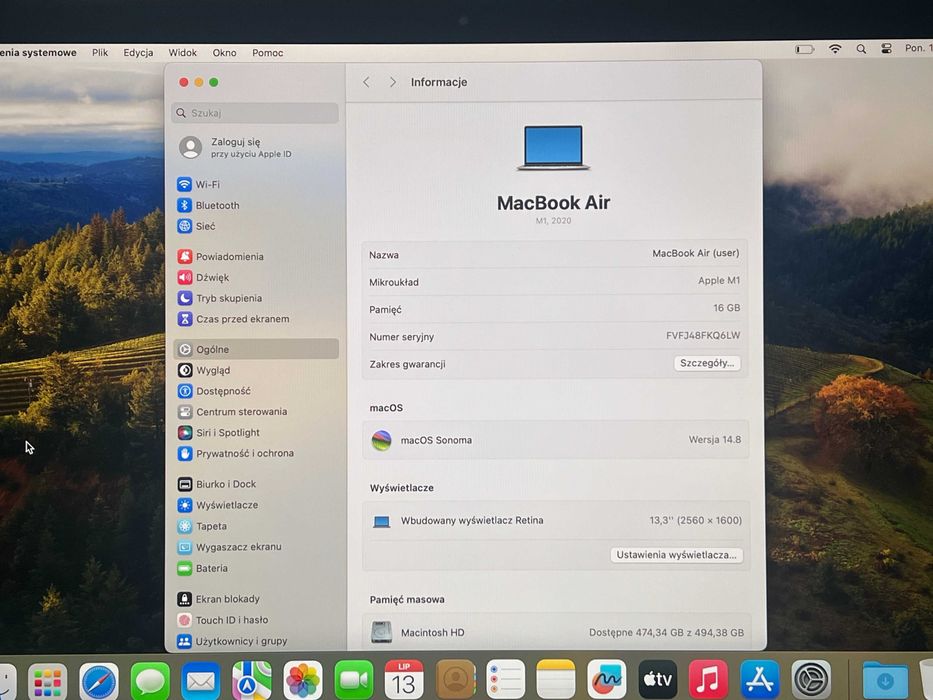Screen dimensions: 933x700
Task: Open Notes from the Dock
Action: (x=556, y=679)
